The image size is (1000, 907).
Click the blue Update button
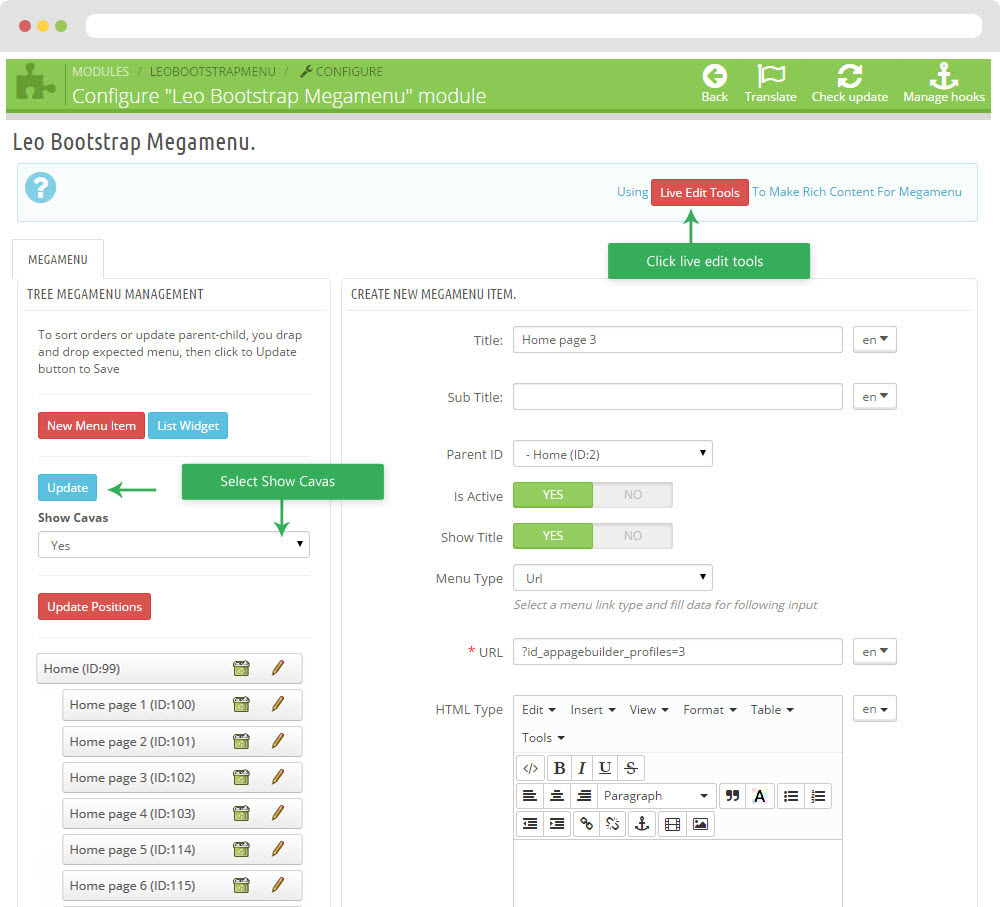(x=68, y=487)
